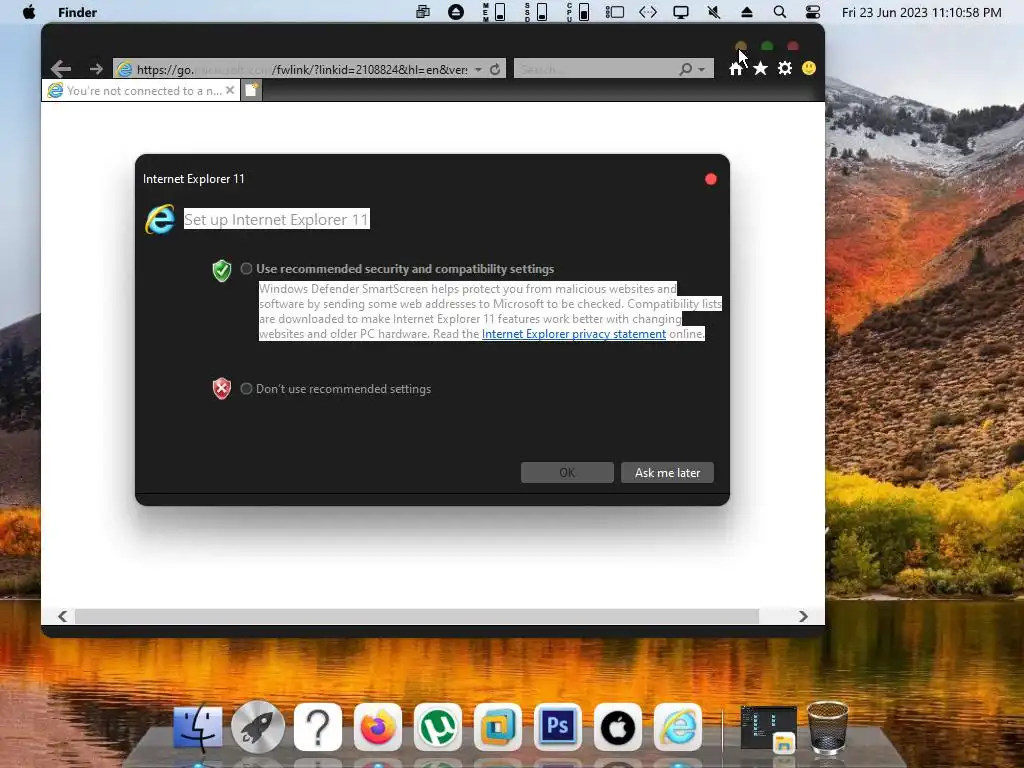Open the question mark app in the dock
Image resolution: width=1024 pixels, height=768 pixels.
coord(318,727)
